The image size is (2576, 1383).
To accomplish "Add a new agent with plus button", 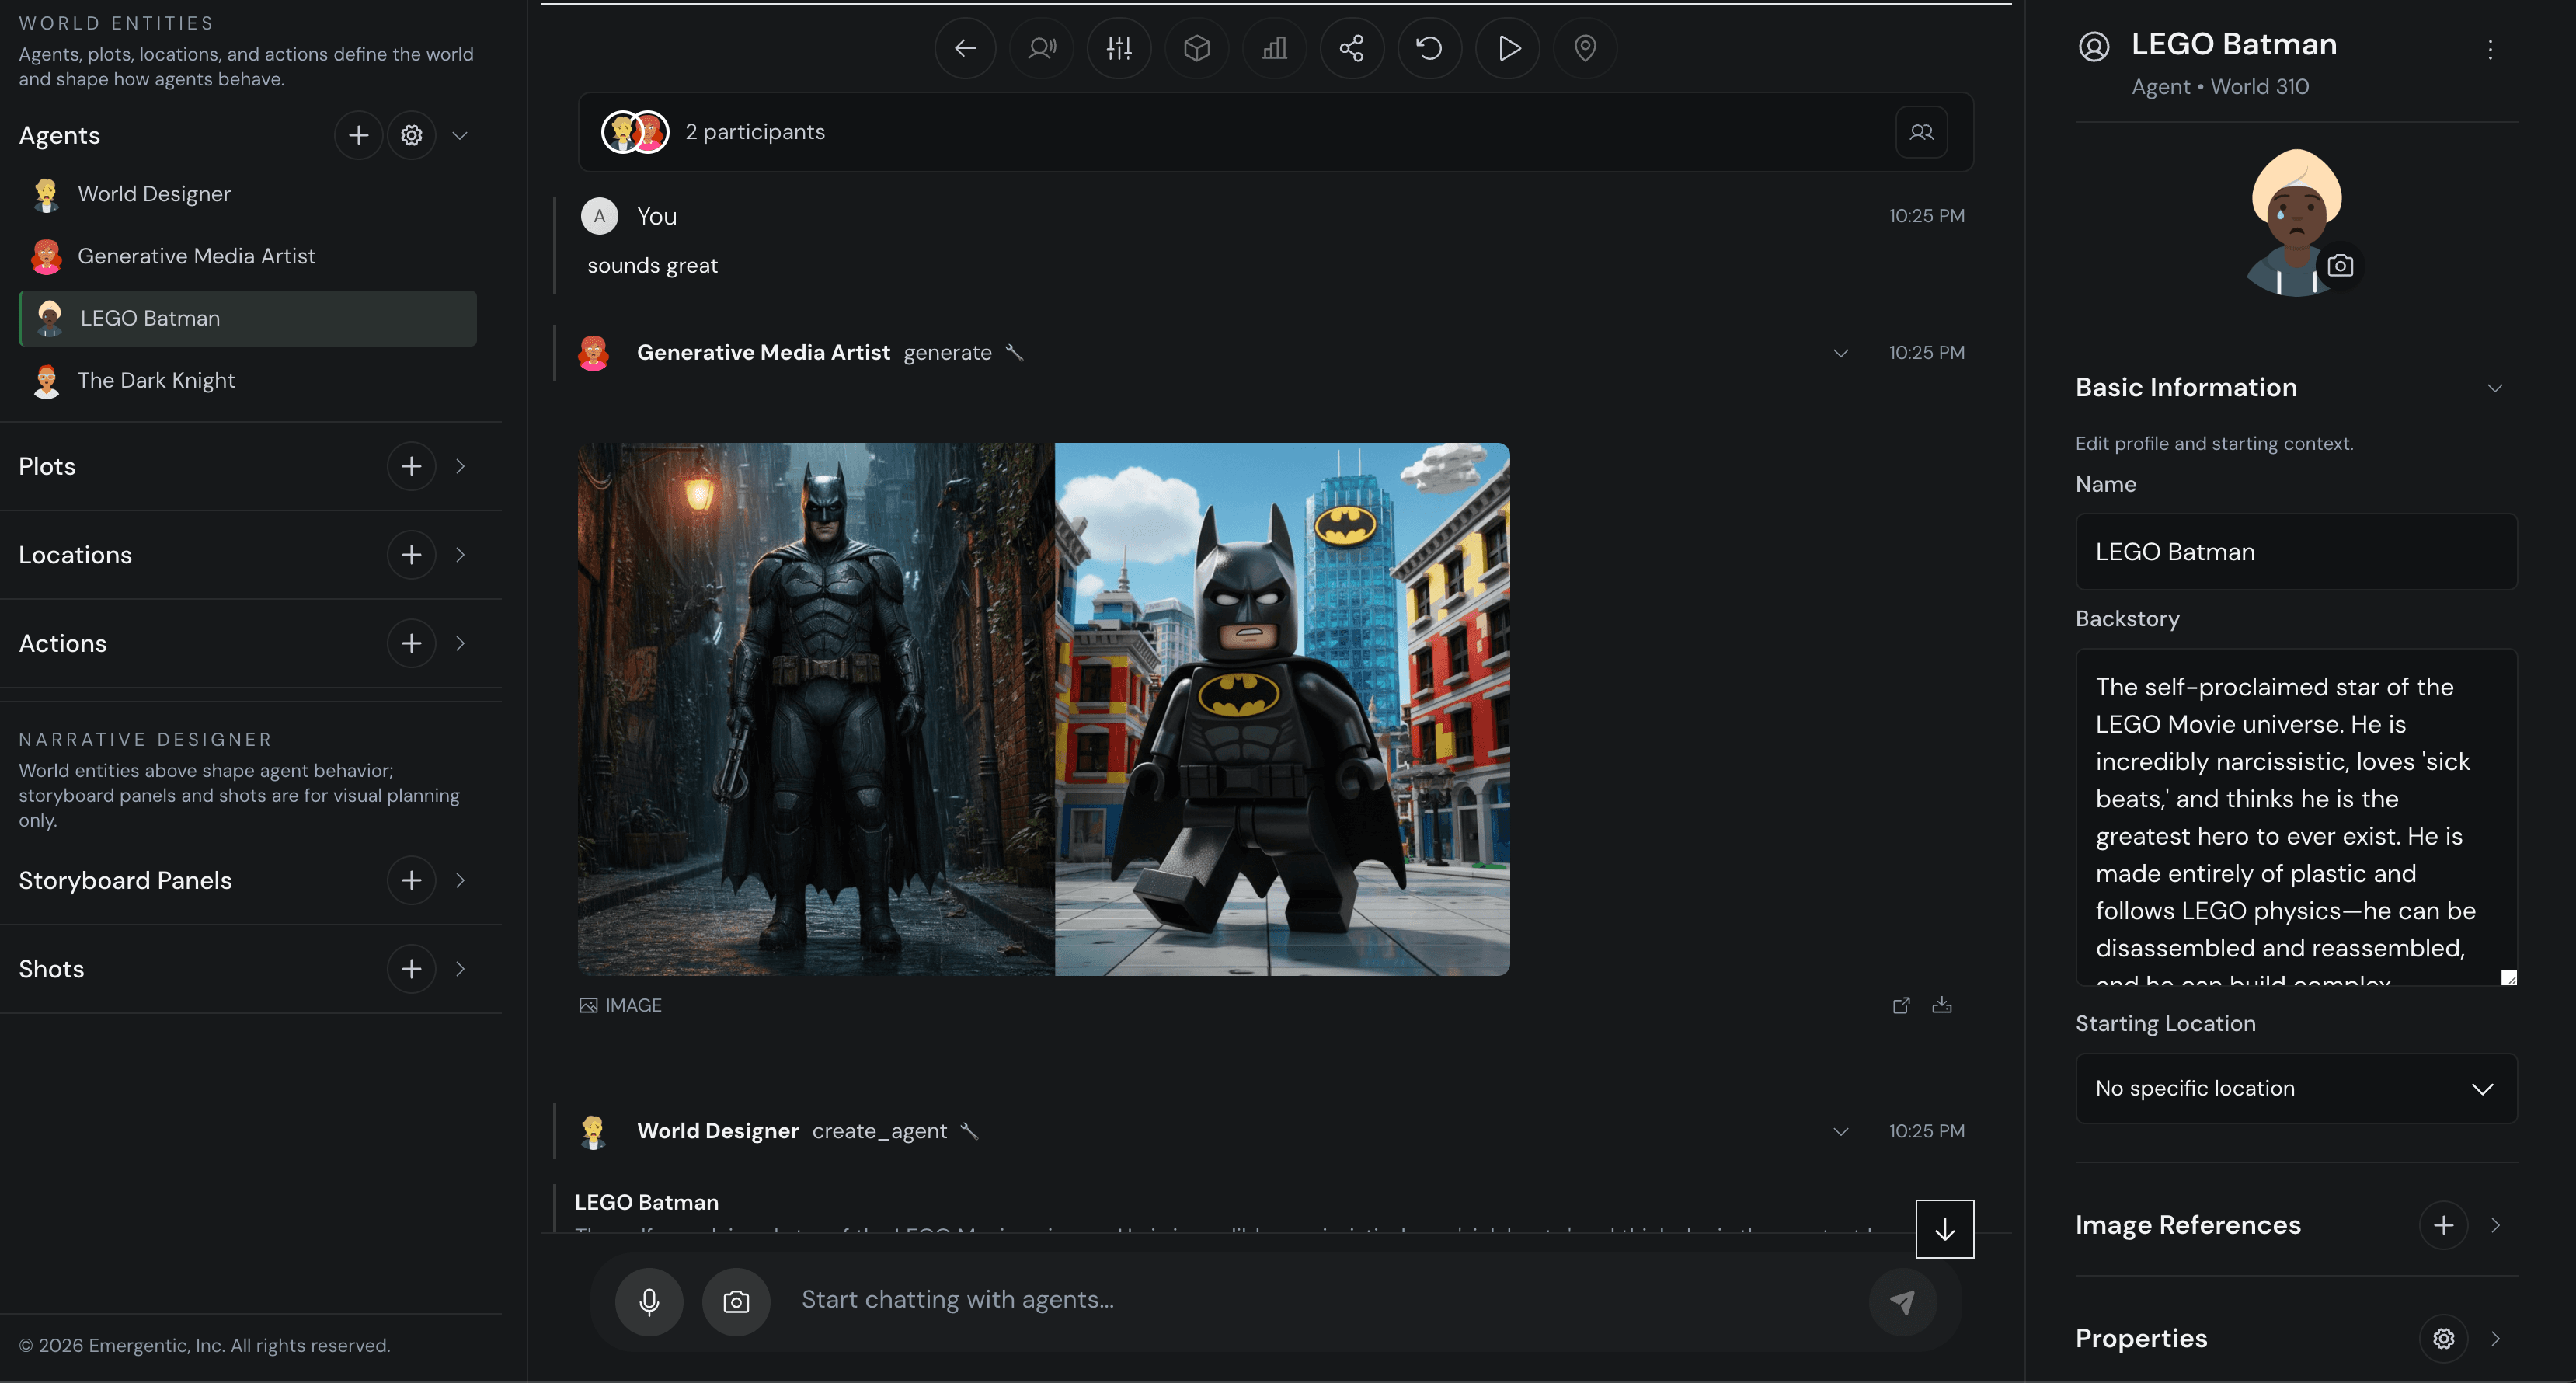I will [358, 135].
